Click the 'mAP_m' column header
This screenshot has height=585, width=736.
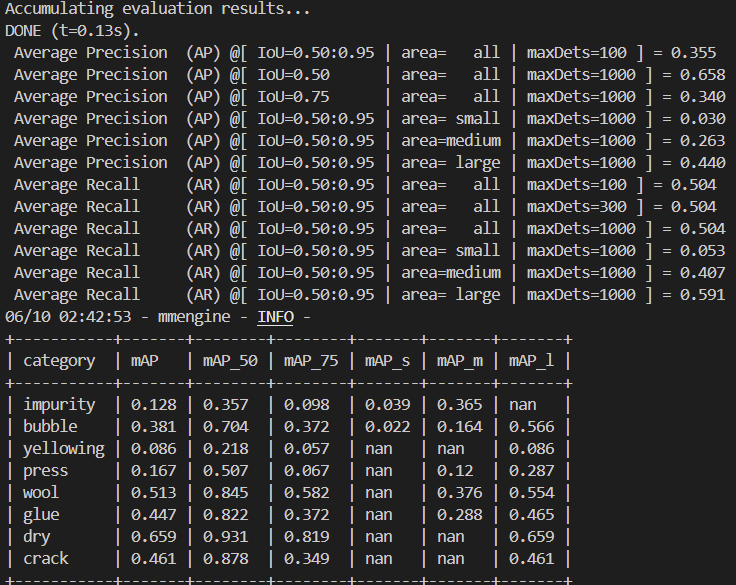460,361
